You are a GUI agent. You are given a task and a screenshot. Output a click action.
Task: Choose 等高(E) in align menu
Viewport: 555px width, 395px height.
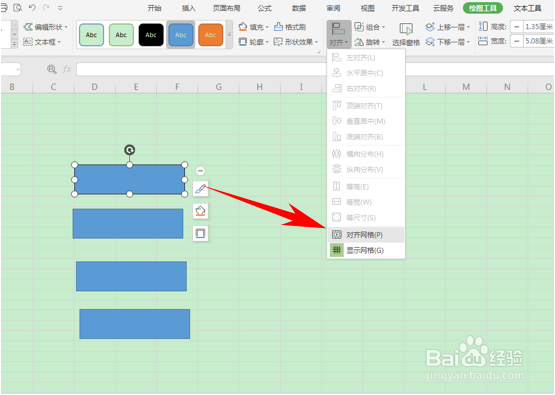(x=366, y=187)
